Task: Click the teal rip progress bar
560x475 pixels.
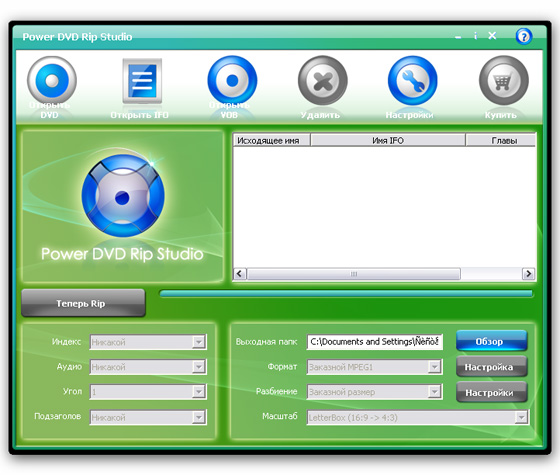Action: (346, 294)
